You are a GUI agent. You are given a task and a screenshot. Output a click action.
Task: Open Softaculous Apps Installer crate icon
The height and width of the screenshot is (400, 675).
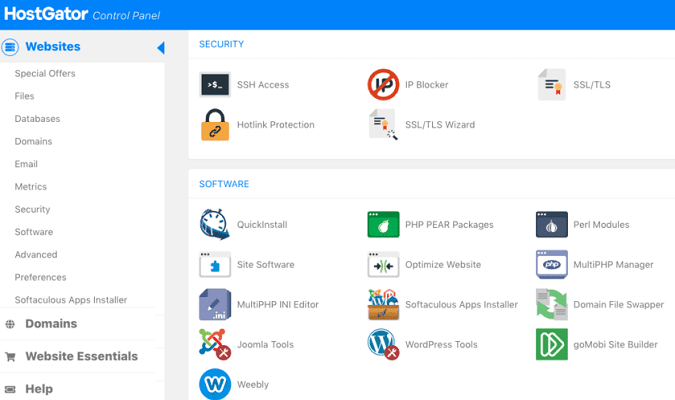pos(383,304)
